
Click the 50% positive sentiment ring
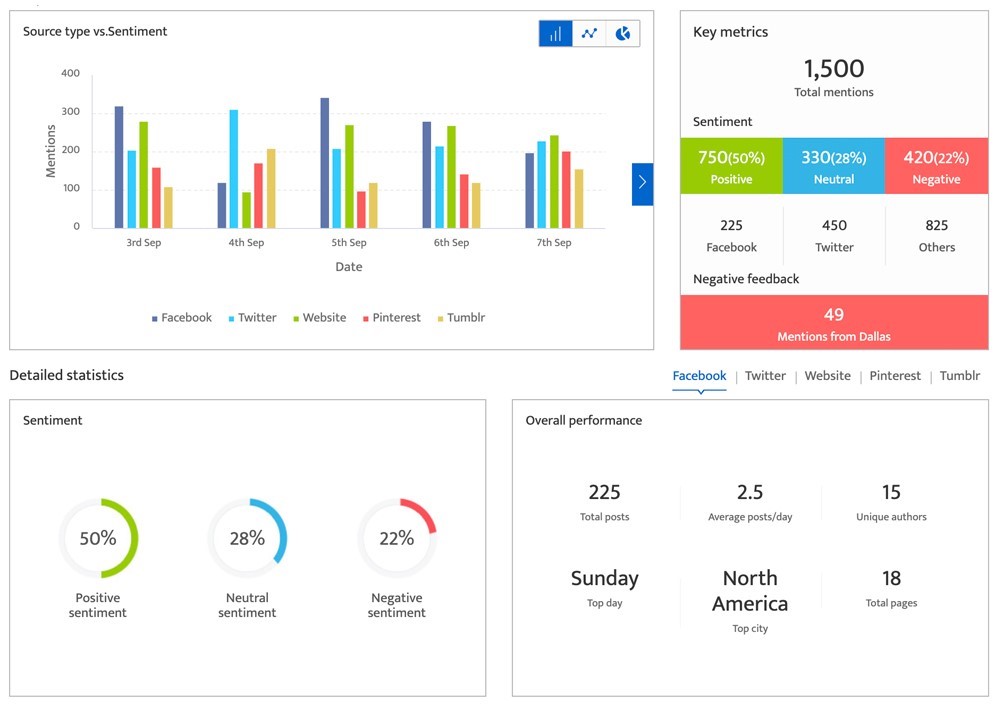tap(98, 538)
